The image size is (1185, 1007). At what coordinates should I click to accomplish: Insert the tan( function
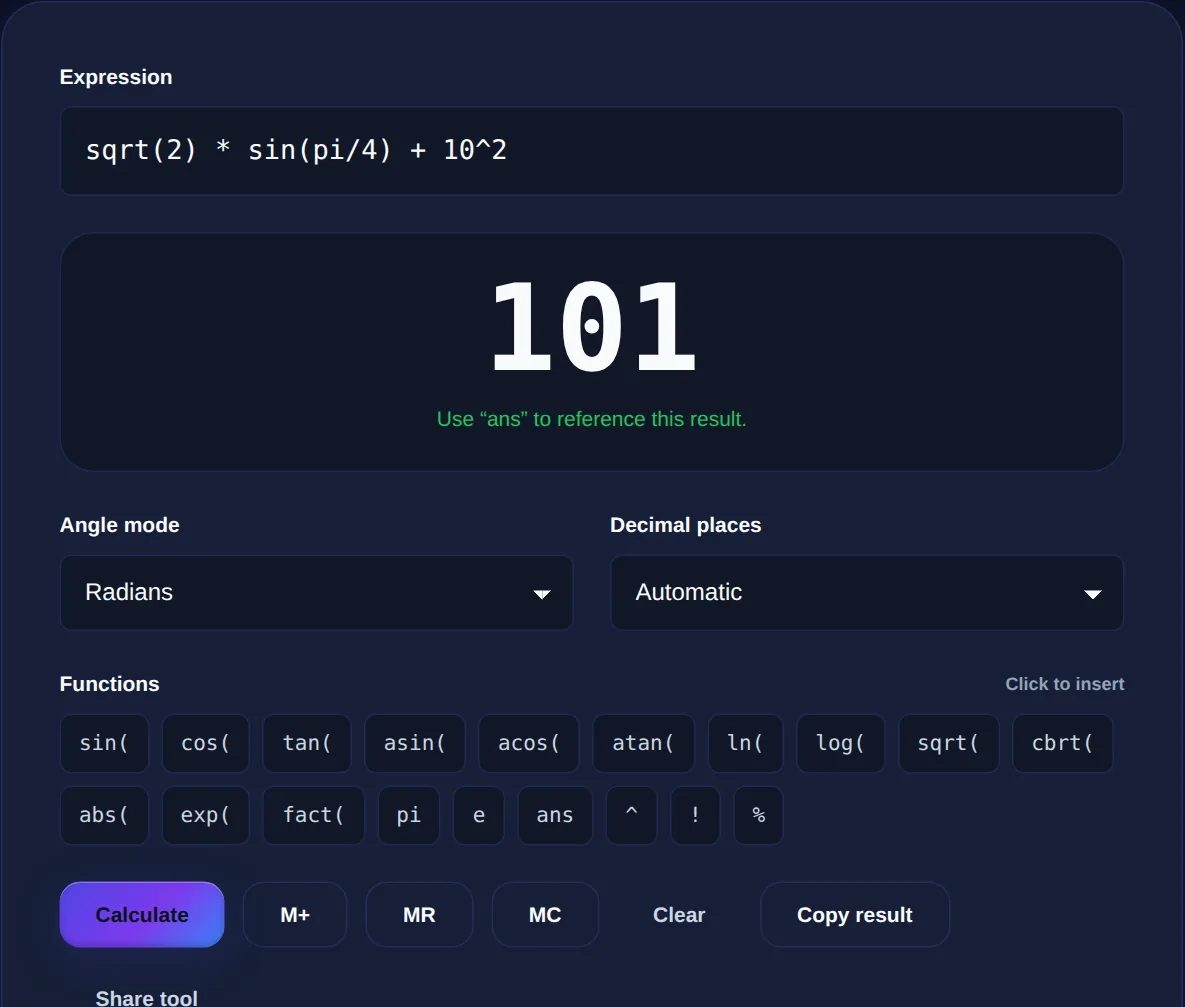tap(307, 743)
